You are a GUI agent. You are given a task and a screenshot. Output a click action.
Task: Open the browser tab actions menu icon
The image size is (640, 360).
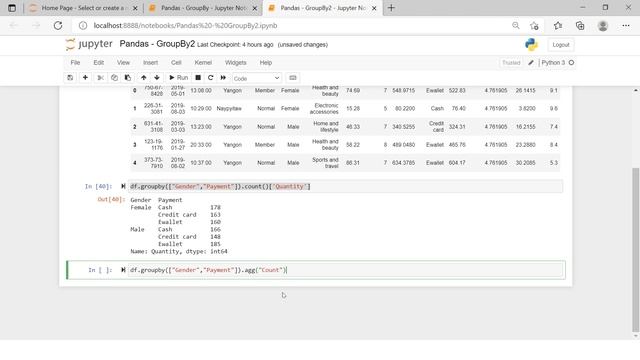pos(12,8)
